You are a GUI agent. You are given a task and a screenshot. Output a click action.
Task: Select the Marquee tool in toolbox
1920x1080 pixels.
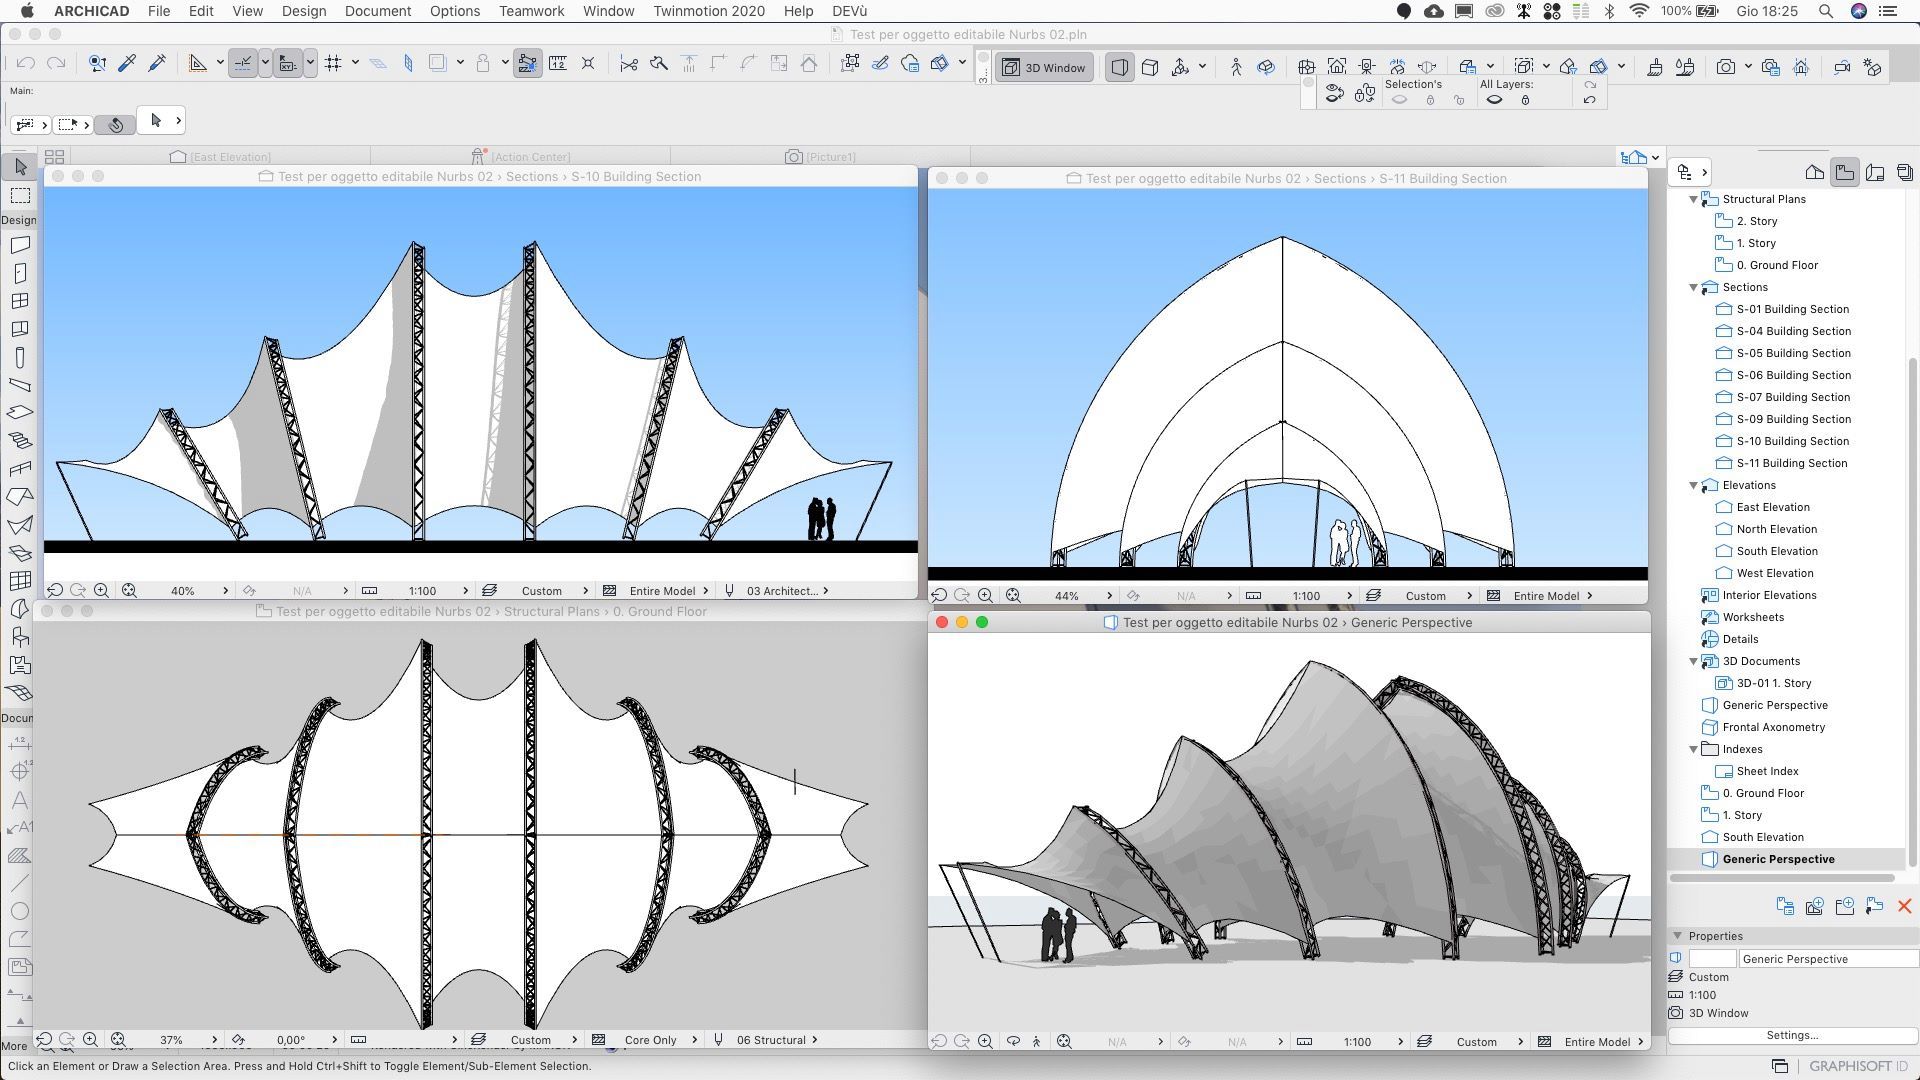coord(20,195)
